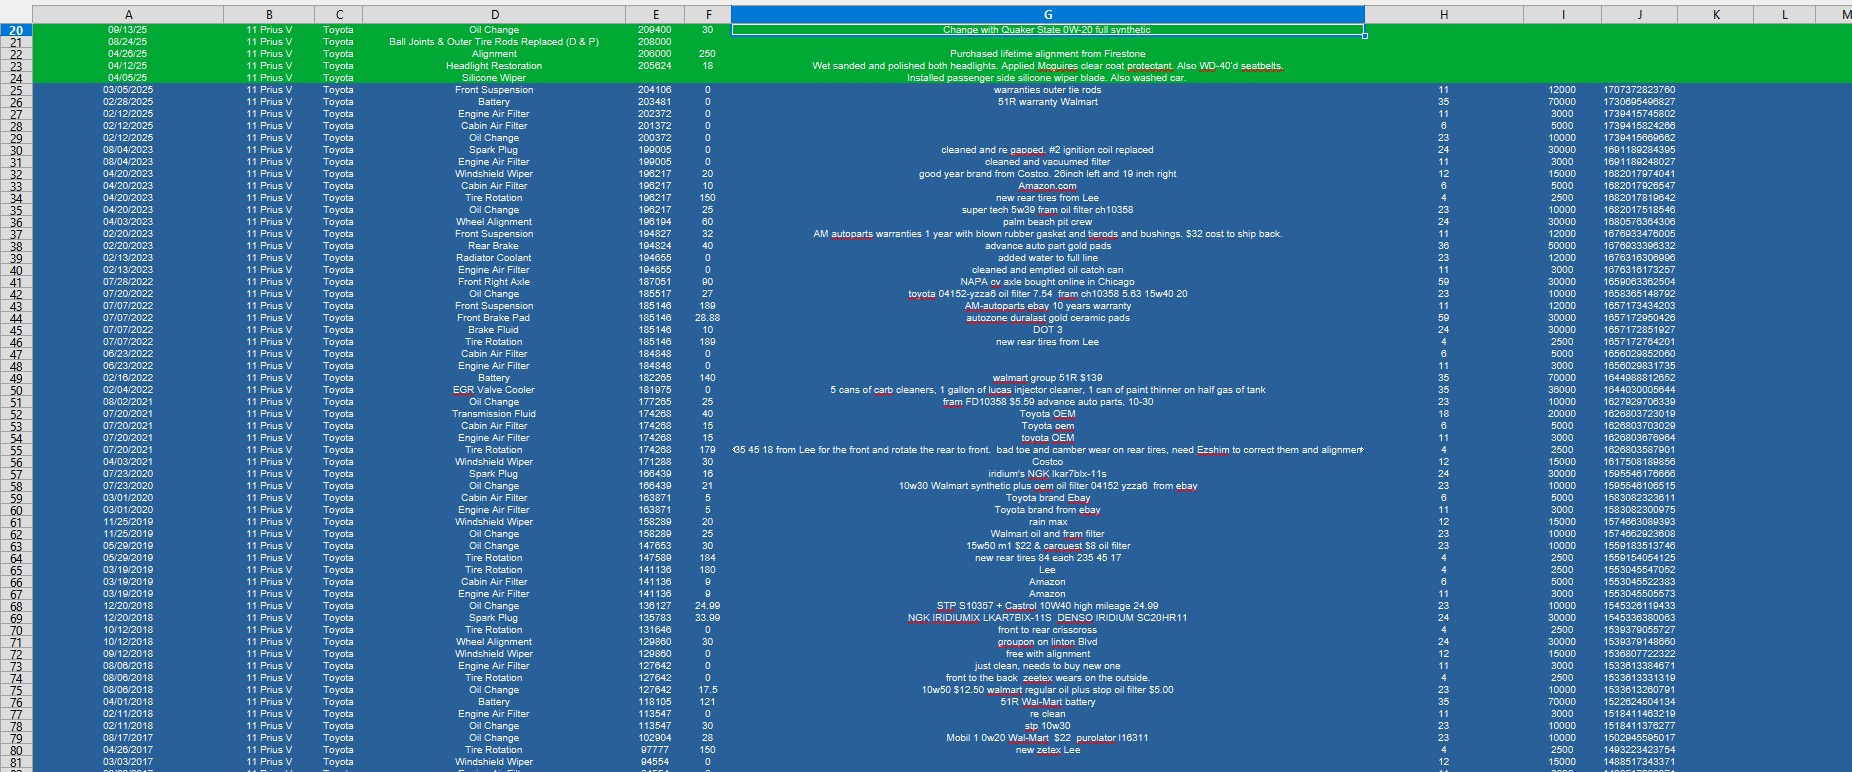This screenshot has height=772, width=1852.
Task: Select the iridium's NGK lkar7bix-11s cell
Action: coord(1048,474)
